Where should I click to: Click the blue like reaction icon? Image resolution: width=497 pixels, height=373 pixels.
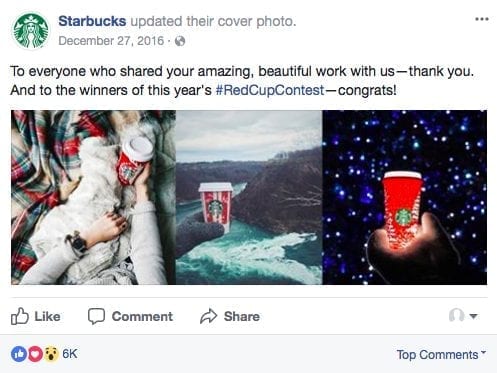[x=19, y=354]
